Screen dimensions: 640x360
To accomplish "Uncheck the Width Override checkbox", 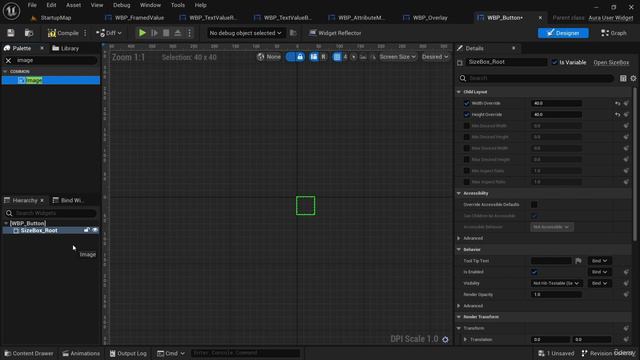I will [467, 104].
